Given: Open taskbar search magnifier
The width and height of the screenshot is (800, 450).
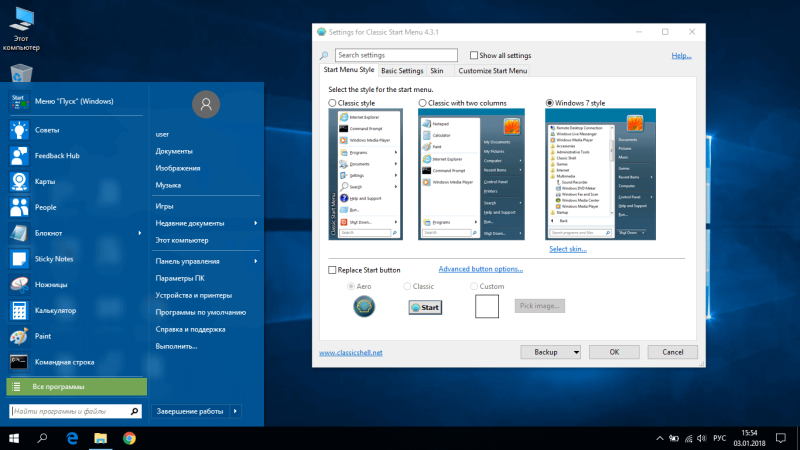Looking at the screenshot, I should pyautogui.click(x=42, y=438).
